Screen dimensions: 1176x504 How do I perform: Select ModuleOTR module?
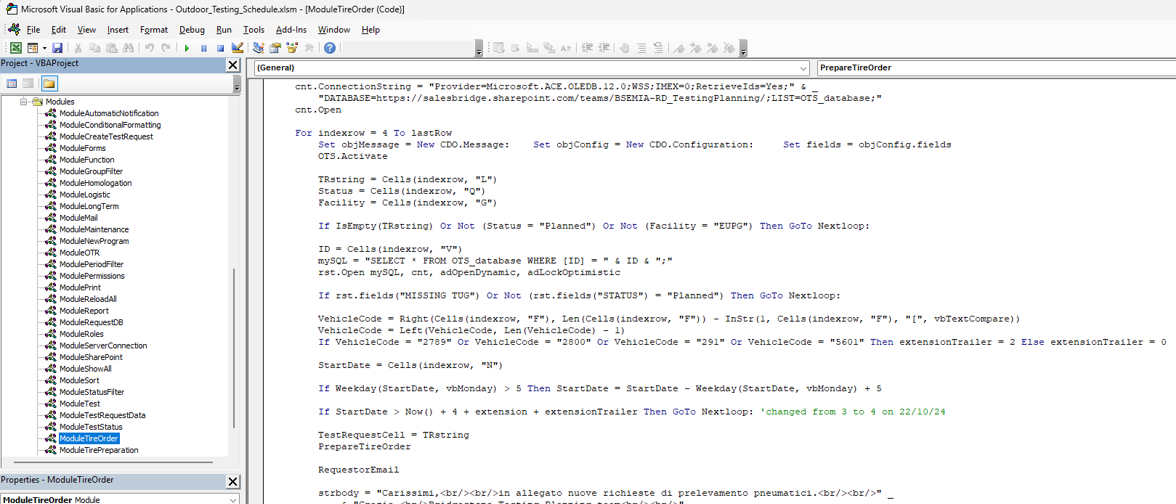coord(79,253)
